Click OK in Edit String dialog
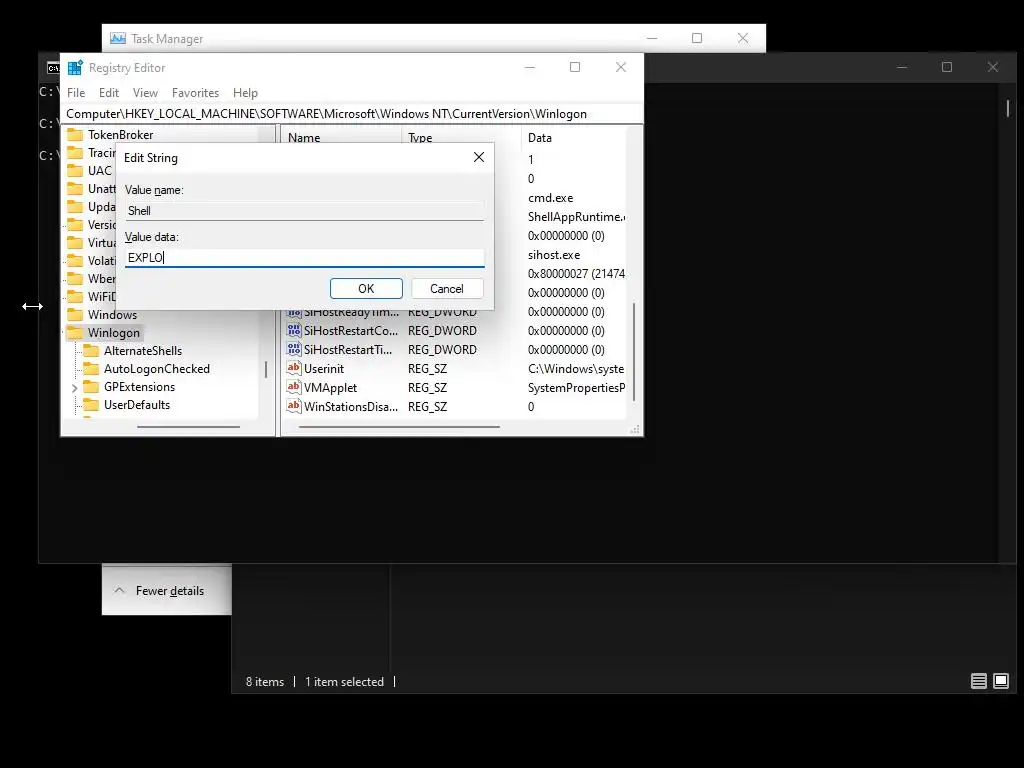Screen dimensions: 1024x768 click(366, 289)
